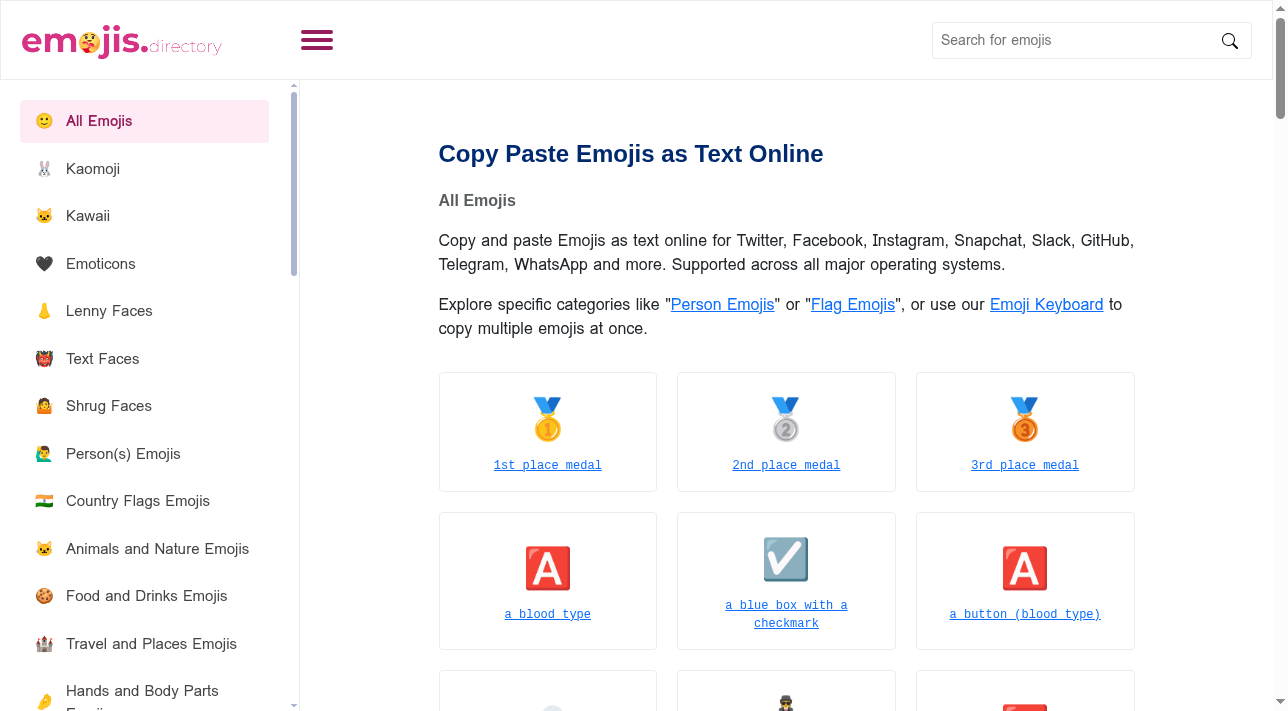Open the "3rd place medal" link
This screenshot has height=711, width=1288.
point(1025,465)
